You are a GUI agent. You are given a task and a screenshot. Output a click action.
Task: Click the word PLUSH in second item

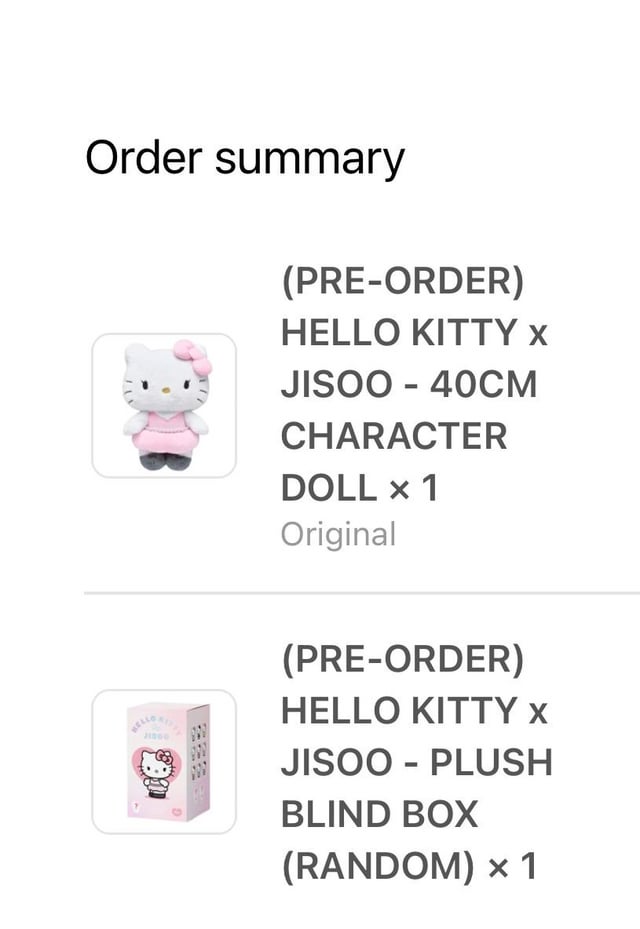click(492, 762)
